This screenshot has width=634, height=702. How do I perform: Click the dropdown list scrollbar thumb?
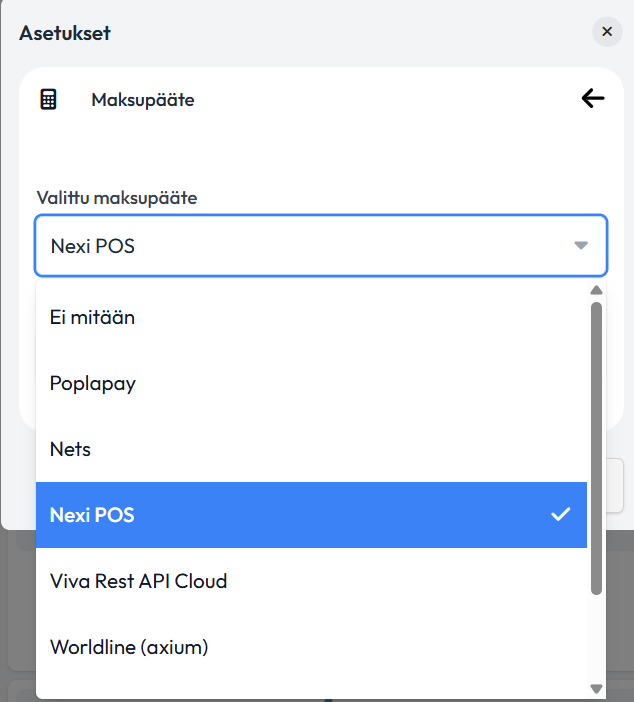[596, 448]
